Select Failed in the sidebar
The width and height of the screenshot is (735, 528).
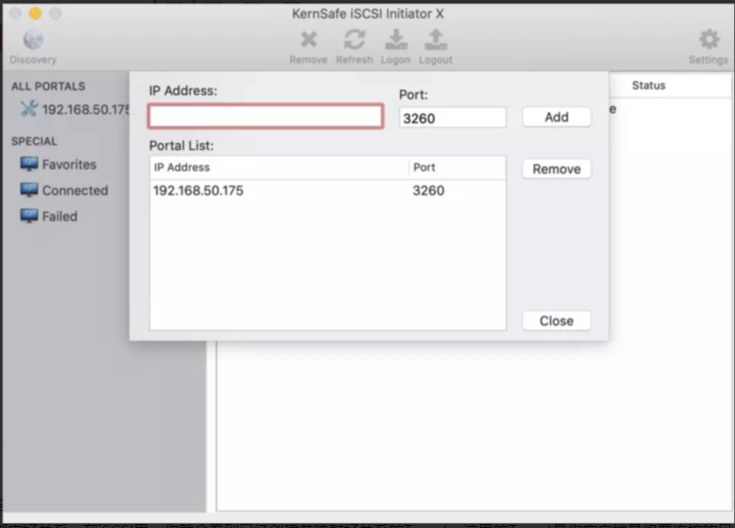point(60,216)
